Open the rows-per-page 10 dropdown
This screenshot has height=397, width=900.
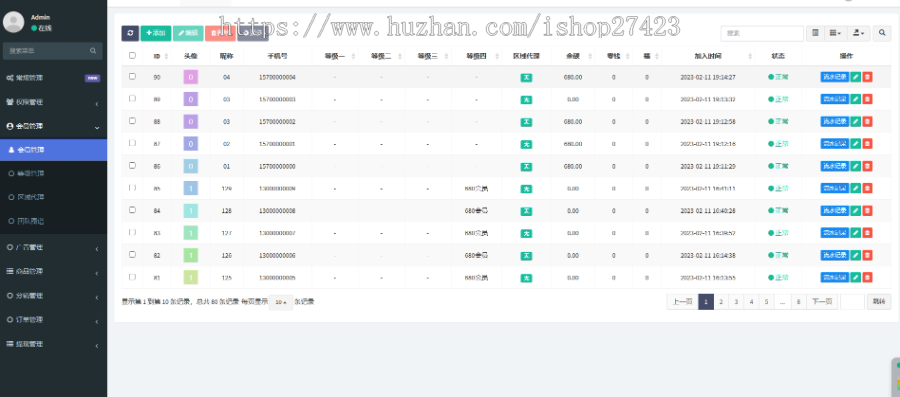click(281, 302)
